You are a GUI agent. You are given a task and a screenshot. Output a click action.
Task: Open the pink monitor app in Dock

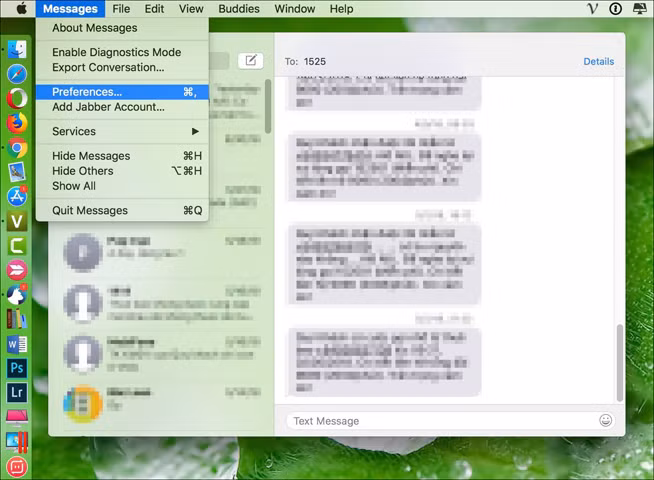coord(17,417)
